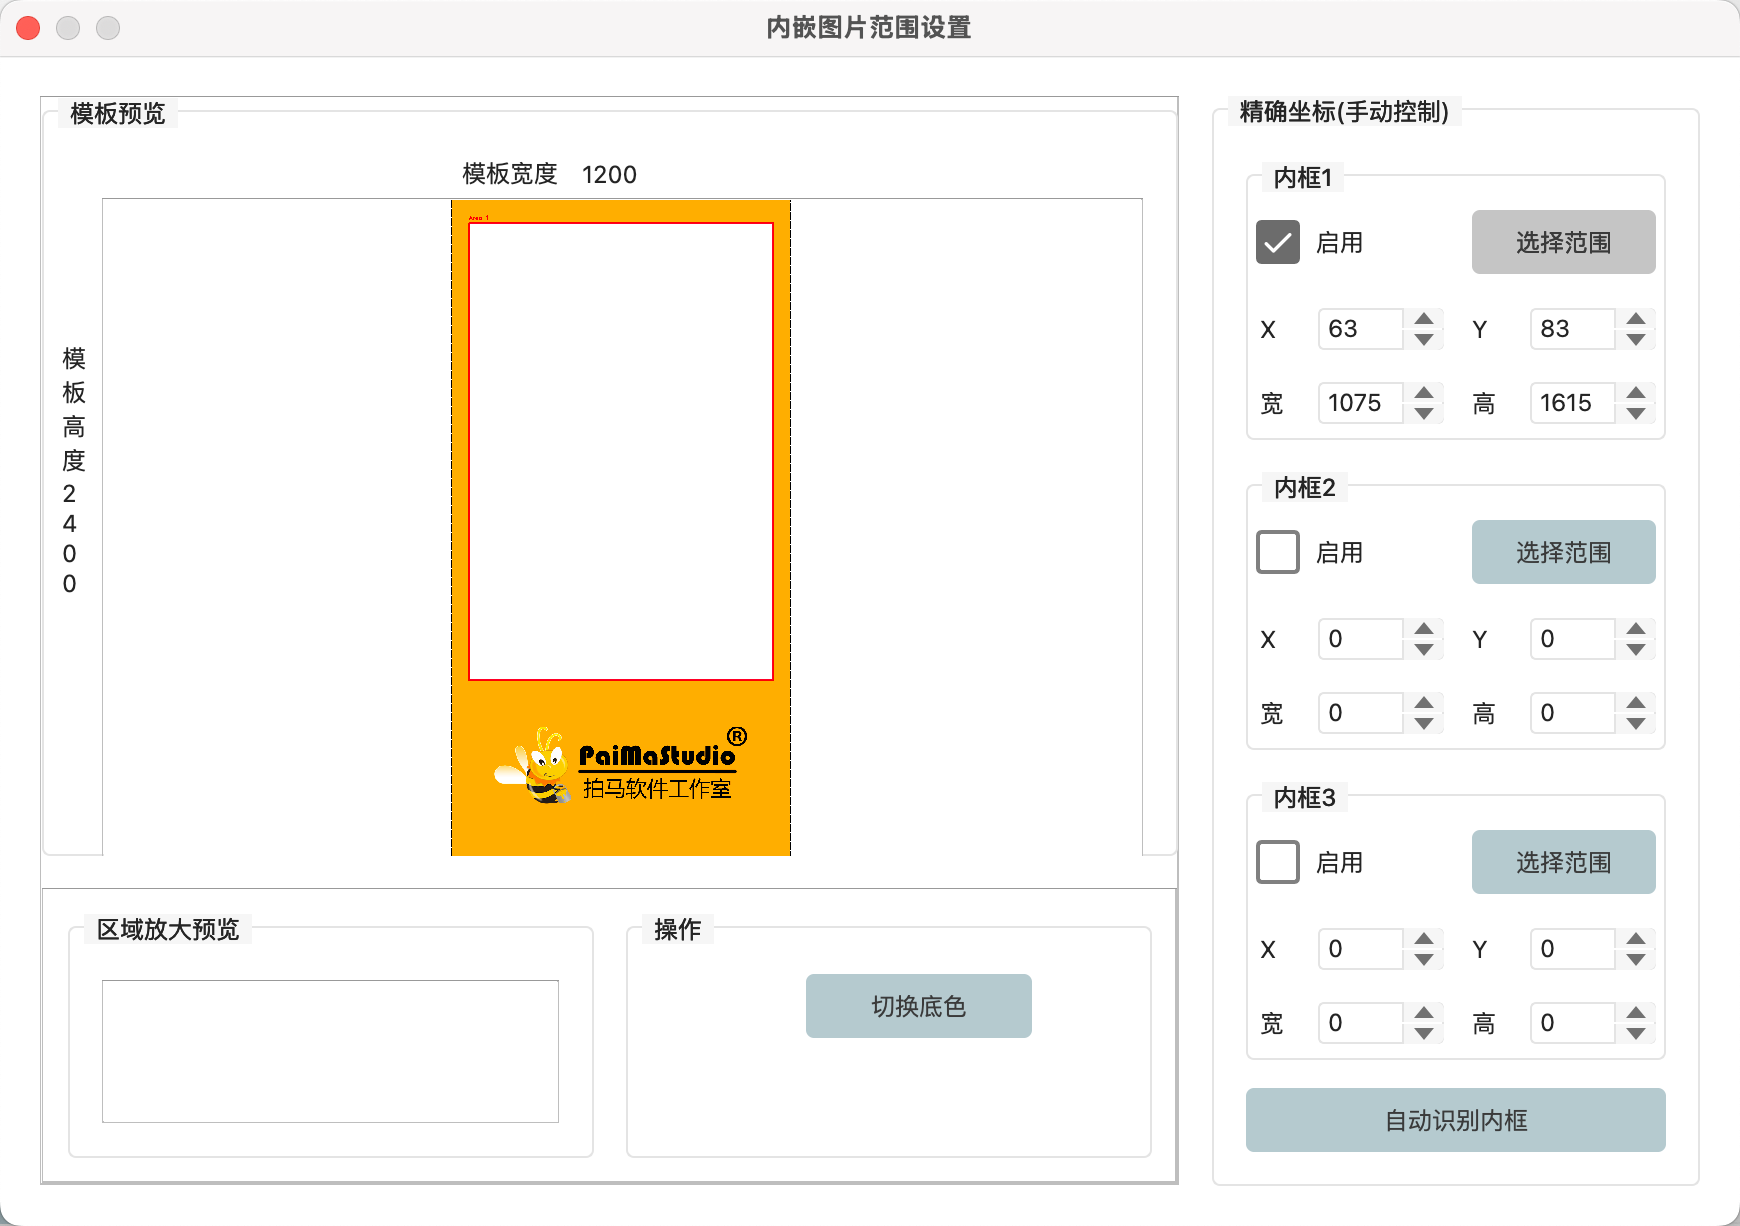Click the 选择范围 button in 内框3
This screenshot has height=1226, width=1740.
(1563, 861)
